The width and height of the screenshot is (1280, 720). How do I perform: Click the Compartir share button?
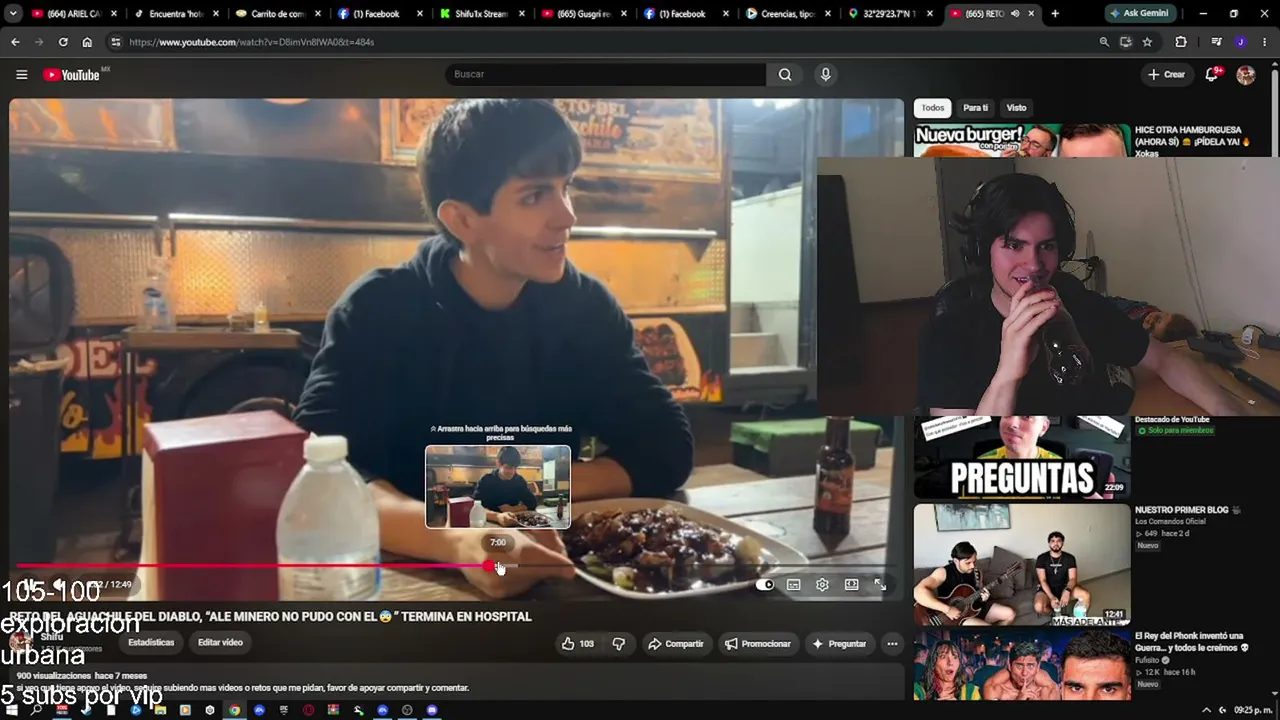pyautogui.click(x=676, y=644)
